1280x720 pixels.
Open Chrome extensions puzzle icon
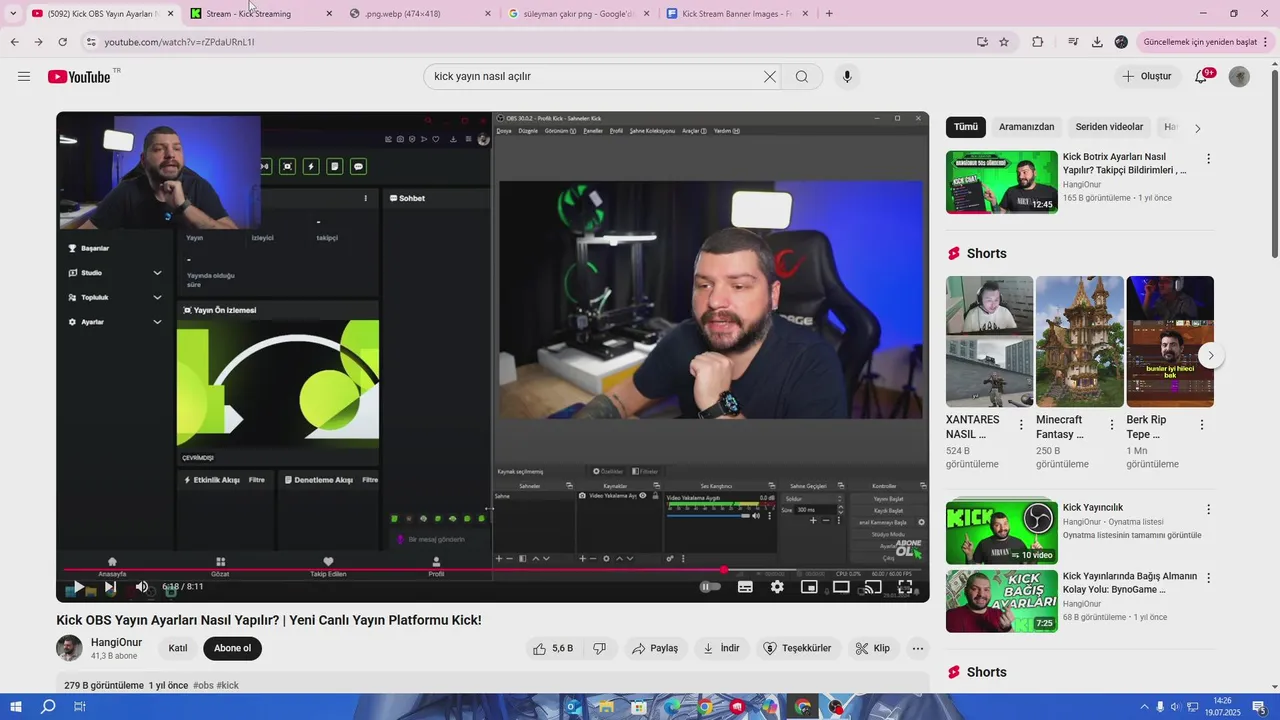pos(1037,42)
